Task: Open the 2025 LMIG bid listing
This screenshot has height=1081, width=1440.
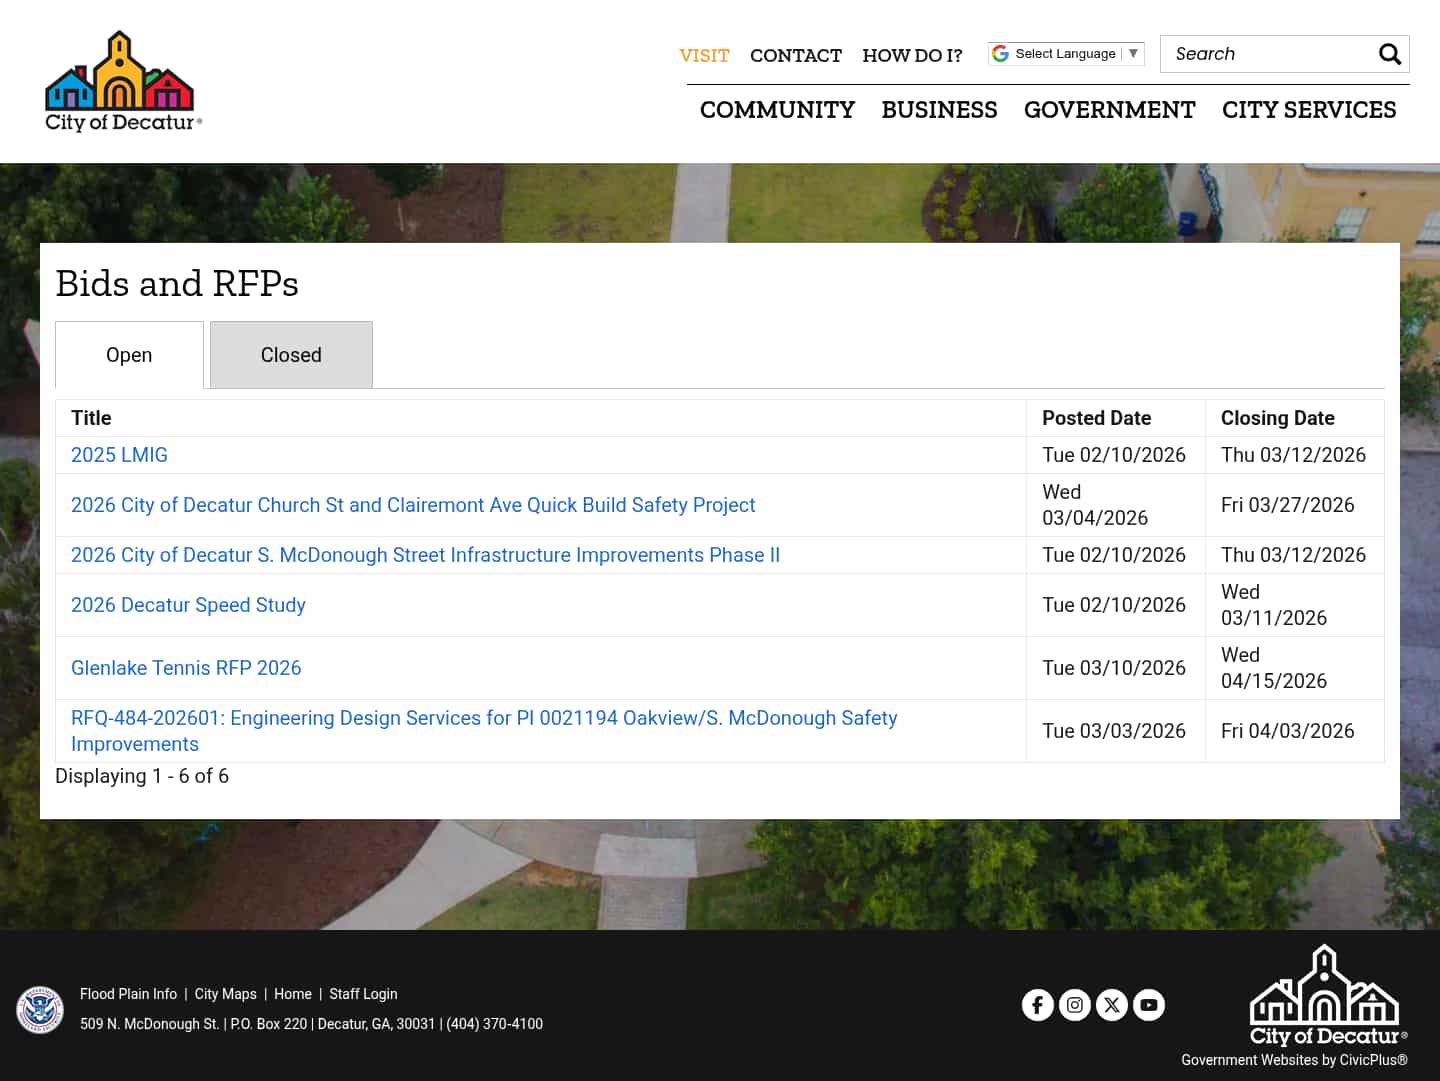Action: click(x=119, y=455)
